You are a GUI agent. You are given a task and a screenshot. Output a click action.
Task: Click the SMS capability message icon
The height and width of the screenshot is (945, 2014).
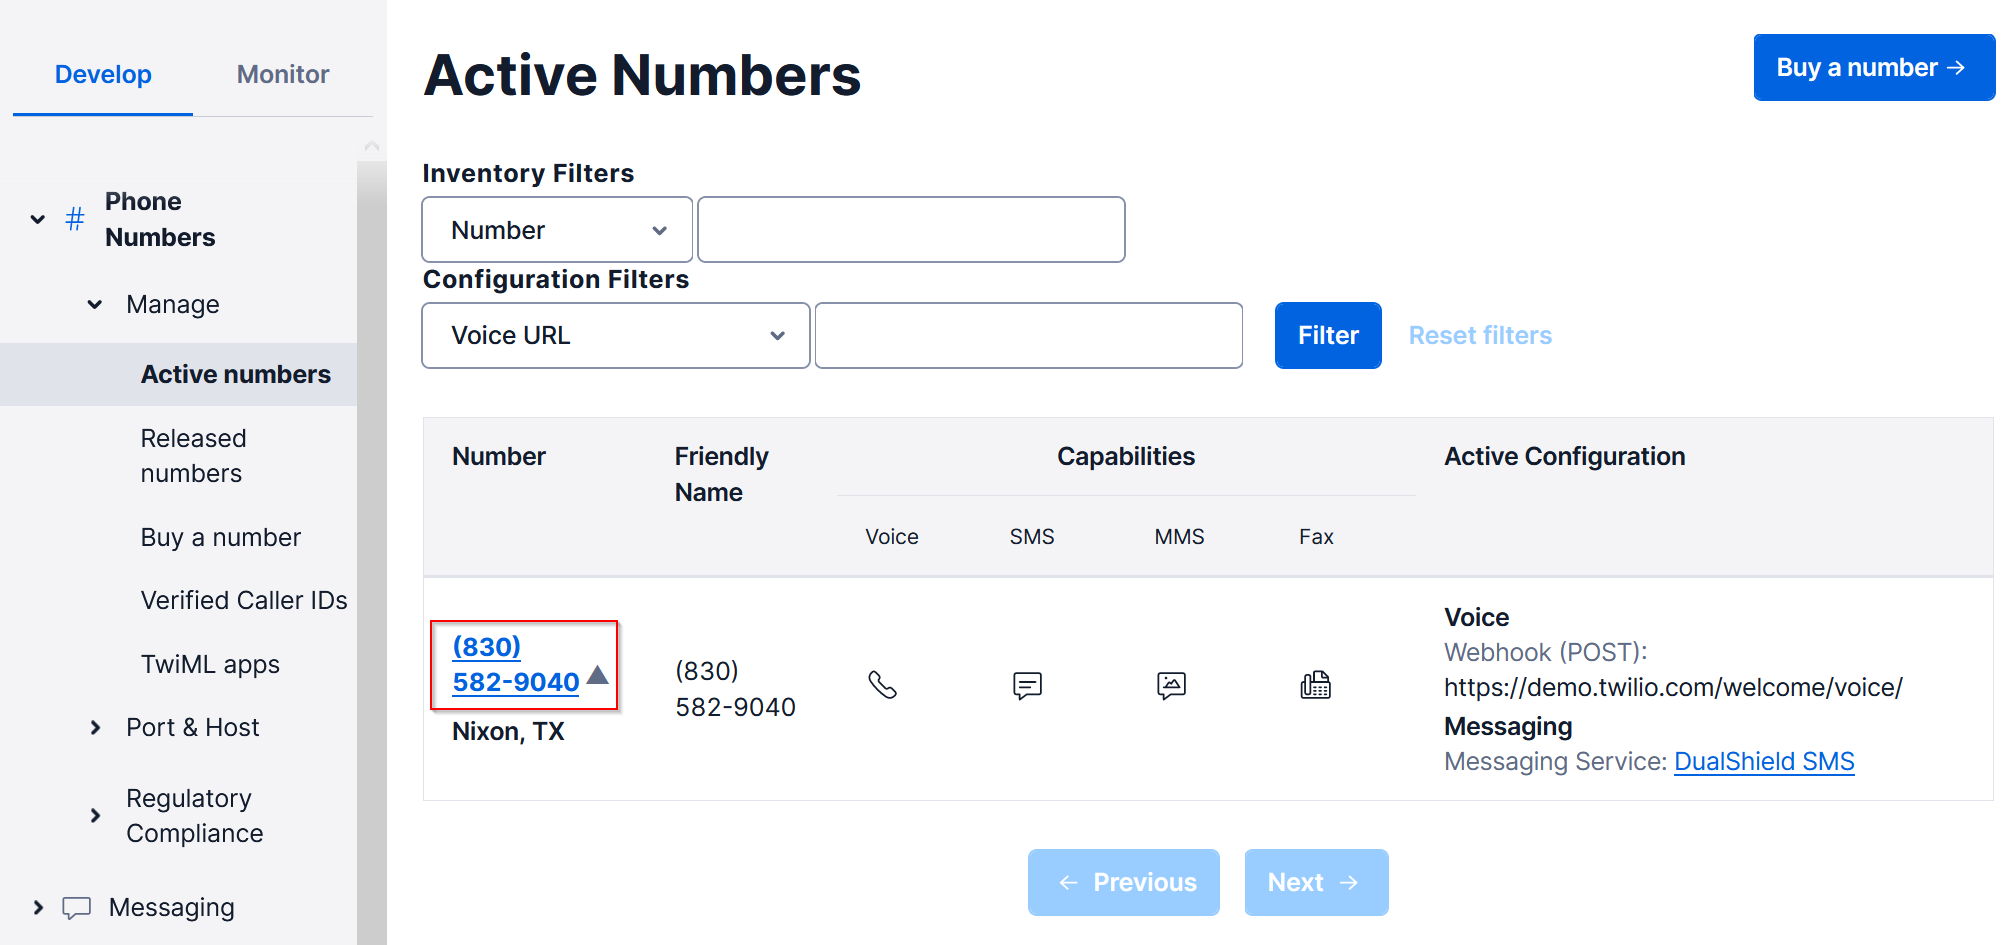(x=1027, y=685)
